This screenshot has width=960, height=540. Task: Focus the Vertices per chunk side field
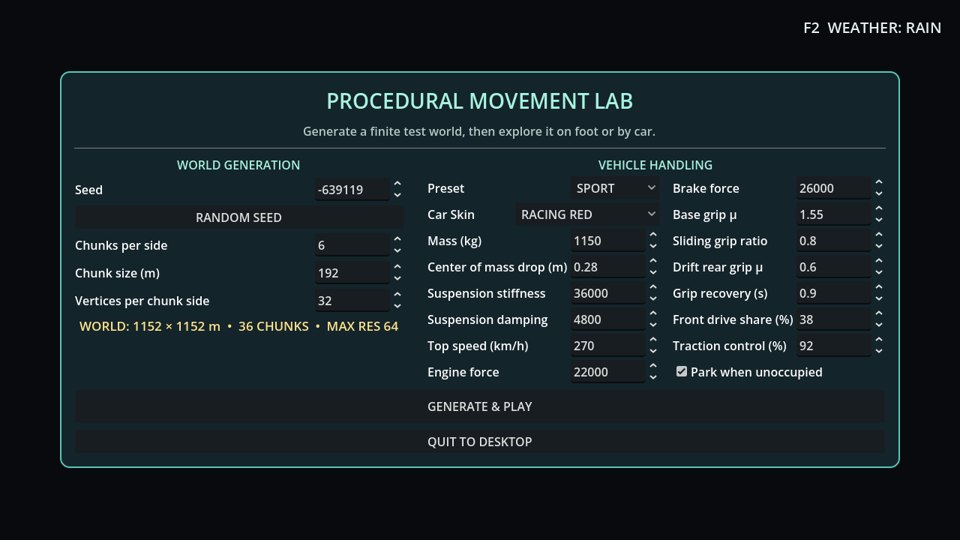point(352,301)
